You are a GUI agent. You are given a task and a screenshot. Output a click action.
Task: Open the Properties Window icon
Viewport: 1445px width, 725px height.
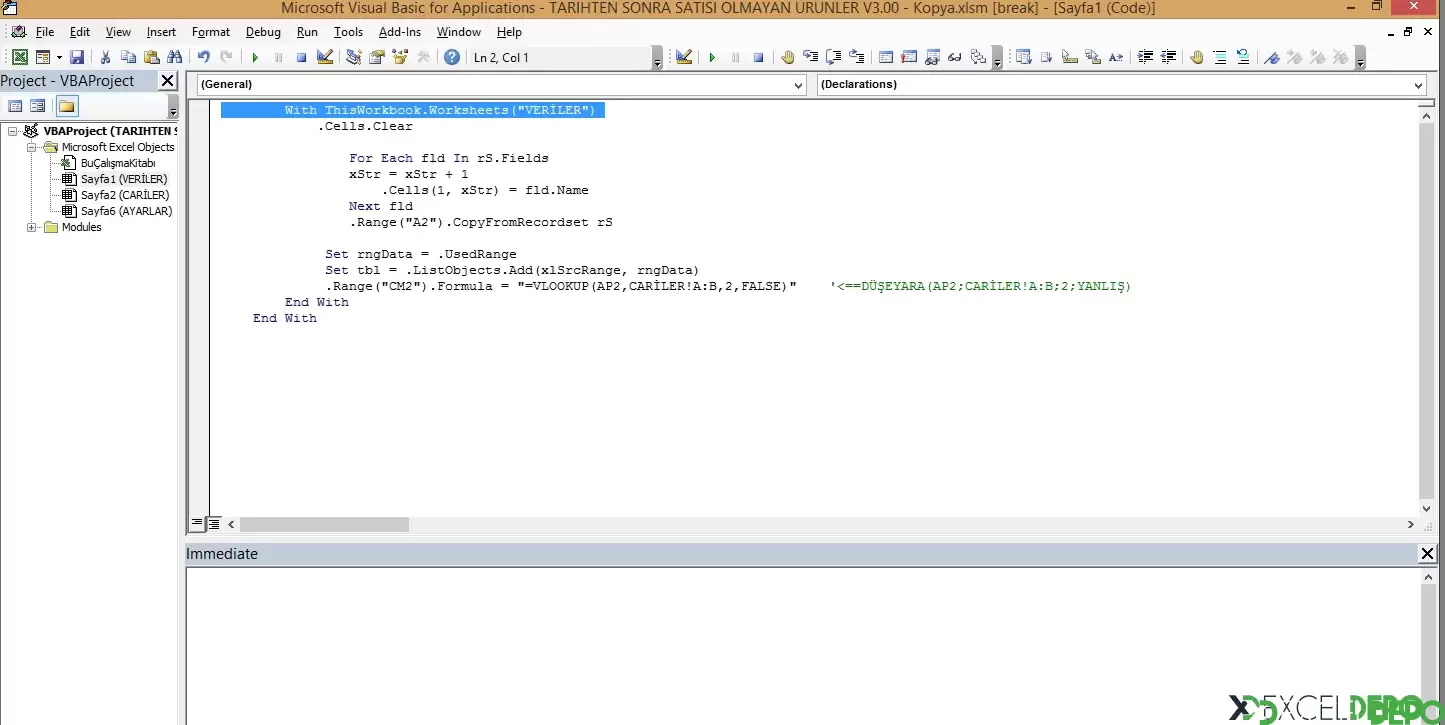(377, 58)
